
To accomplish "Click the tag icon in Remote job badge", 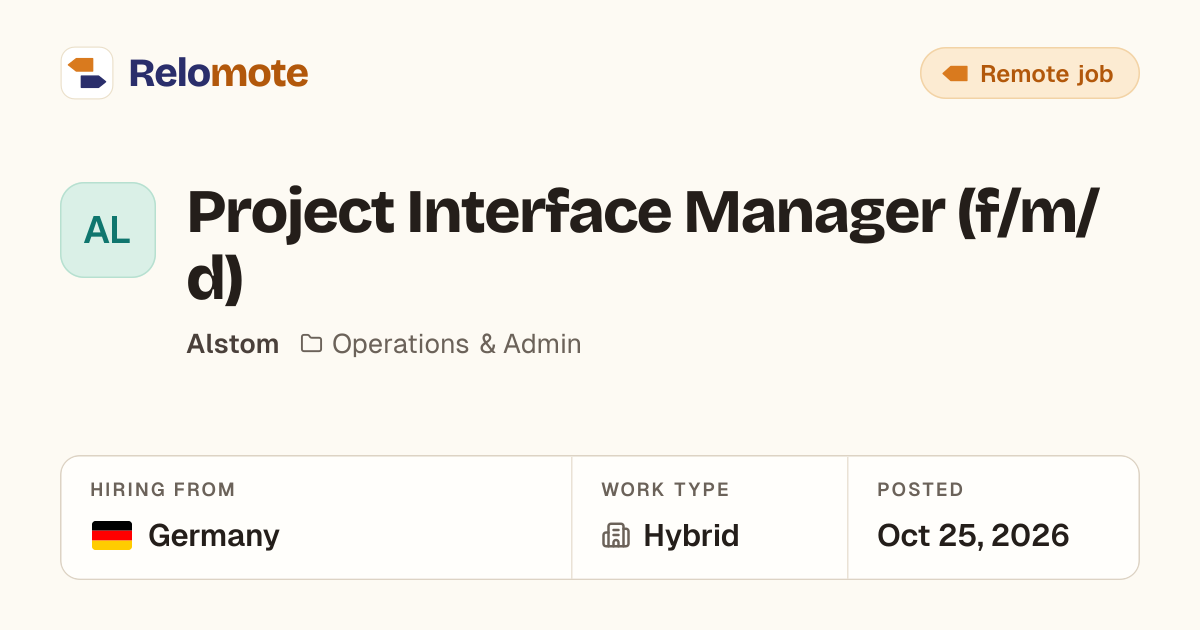I will click(955, 74).
